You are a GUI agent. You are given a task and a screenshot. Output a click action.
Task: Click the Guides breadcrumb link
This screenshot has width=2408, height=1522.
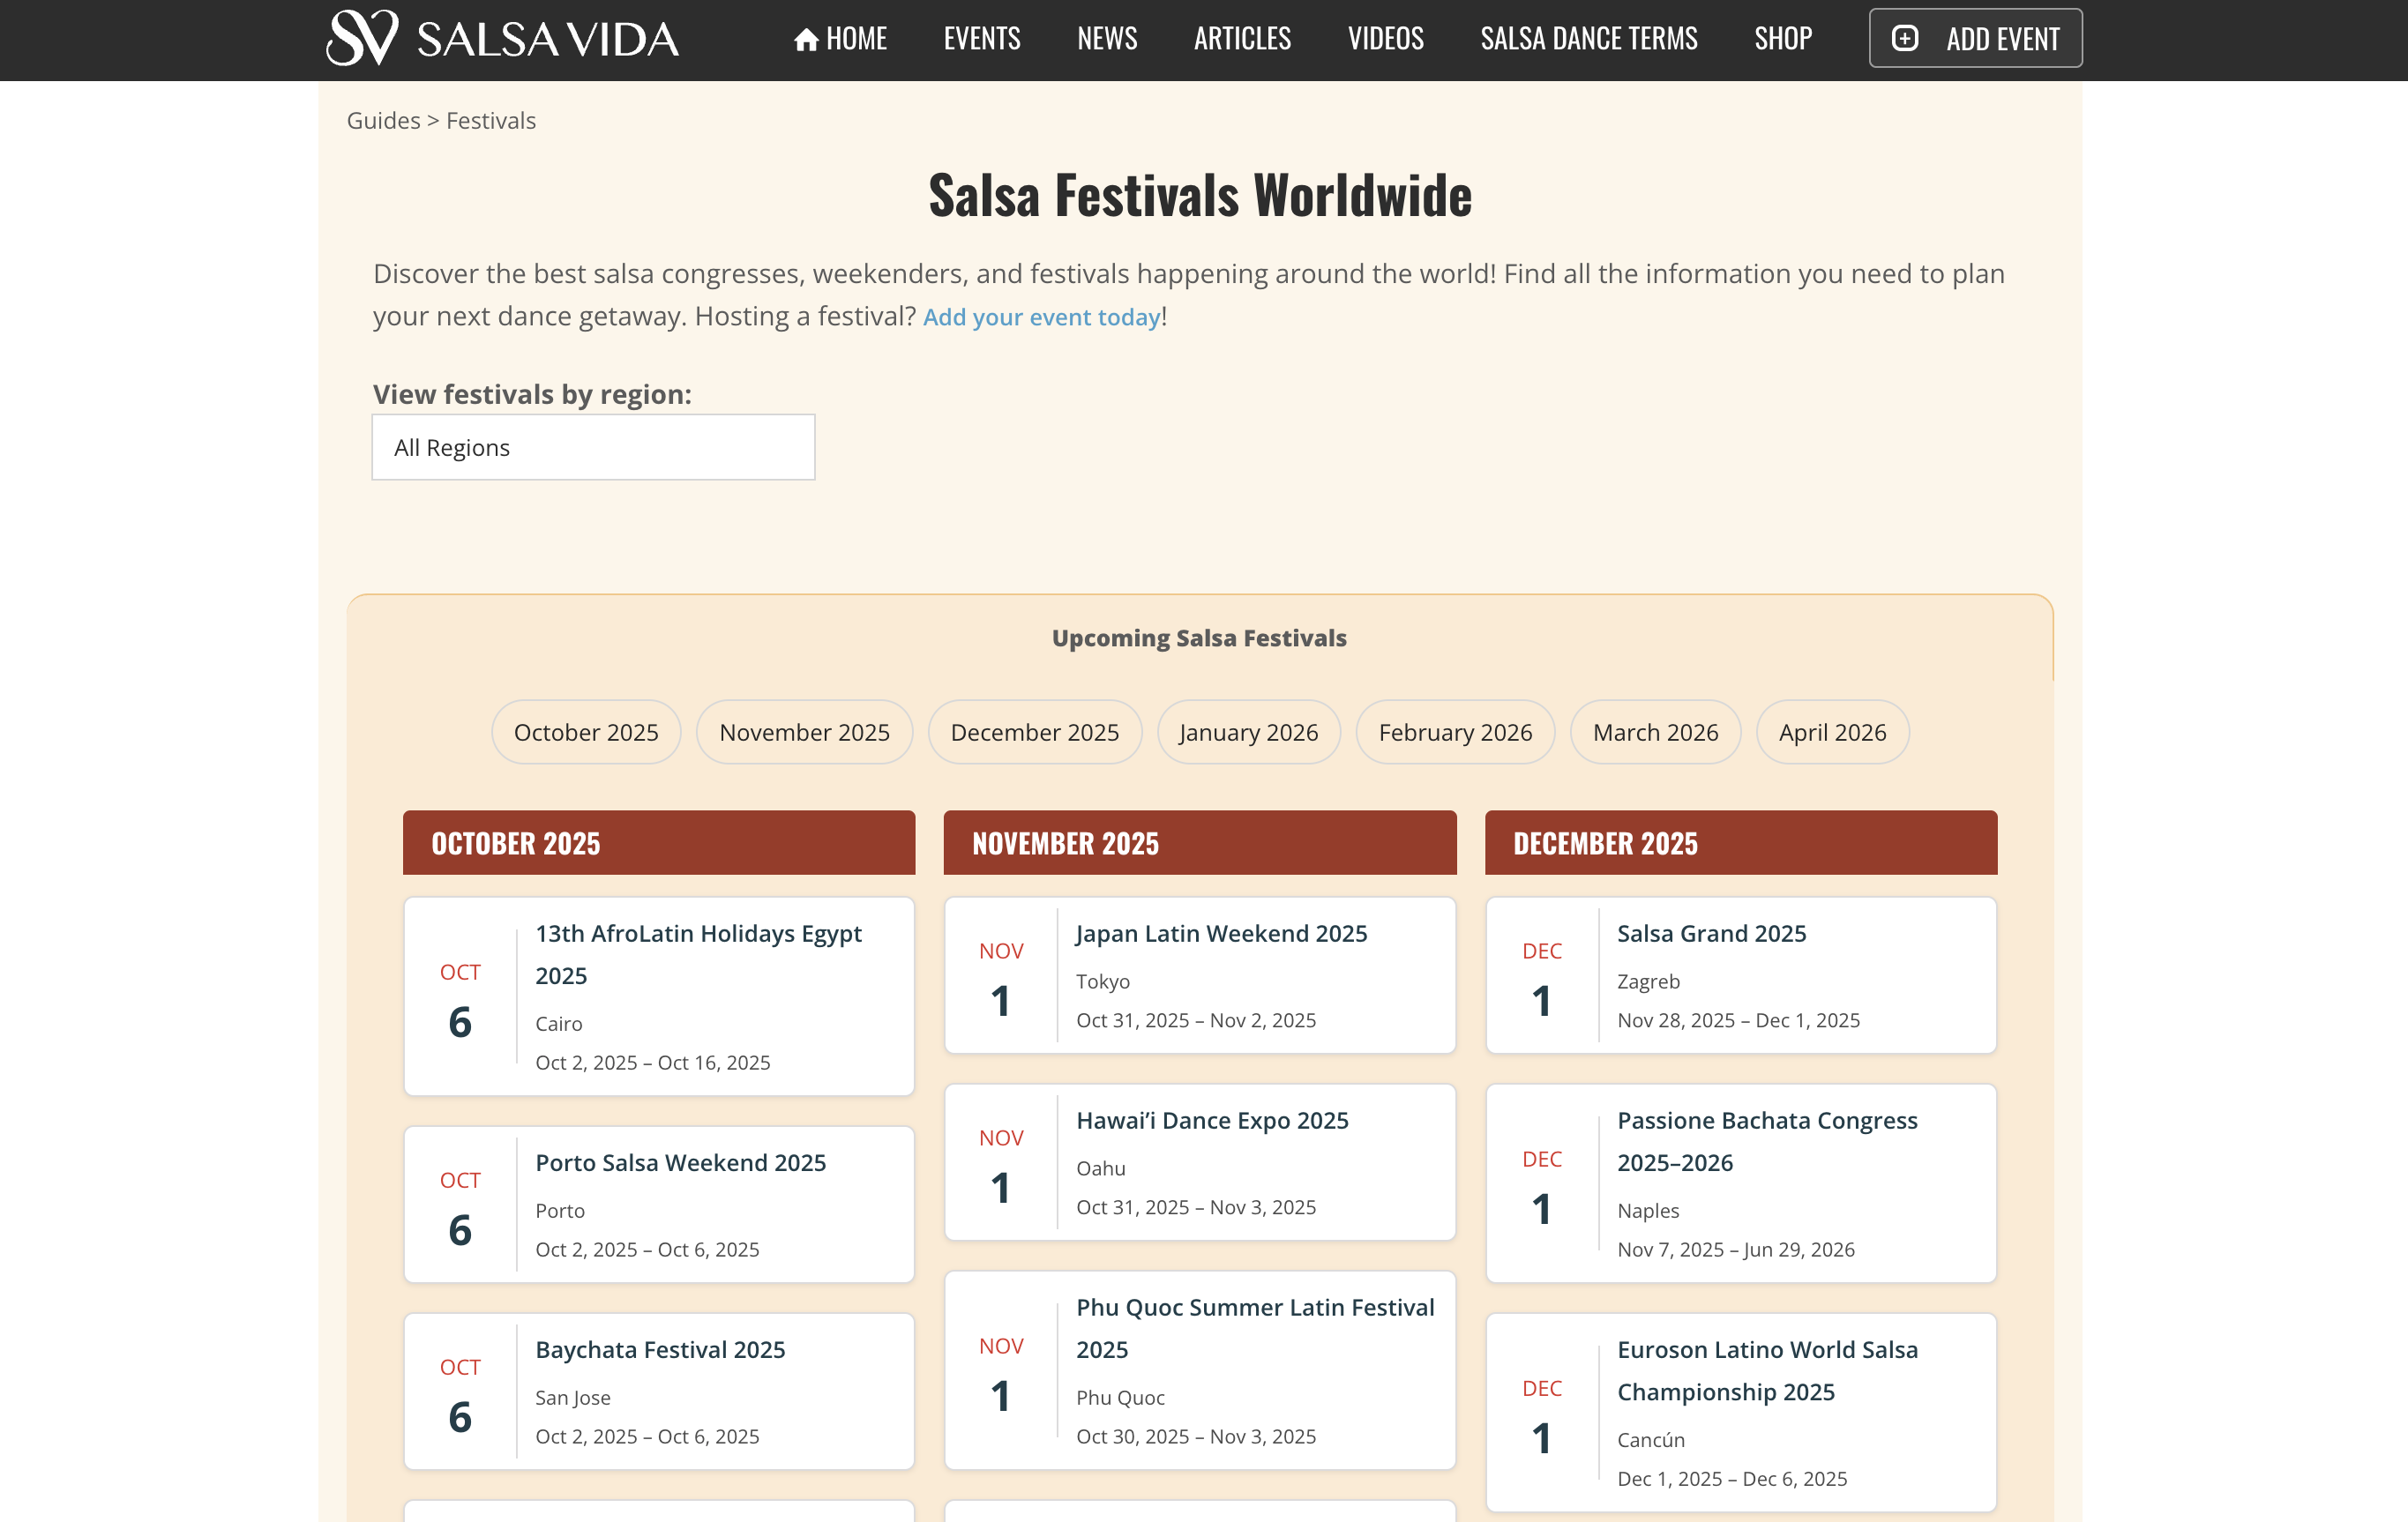[x=383, y=121]
